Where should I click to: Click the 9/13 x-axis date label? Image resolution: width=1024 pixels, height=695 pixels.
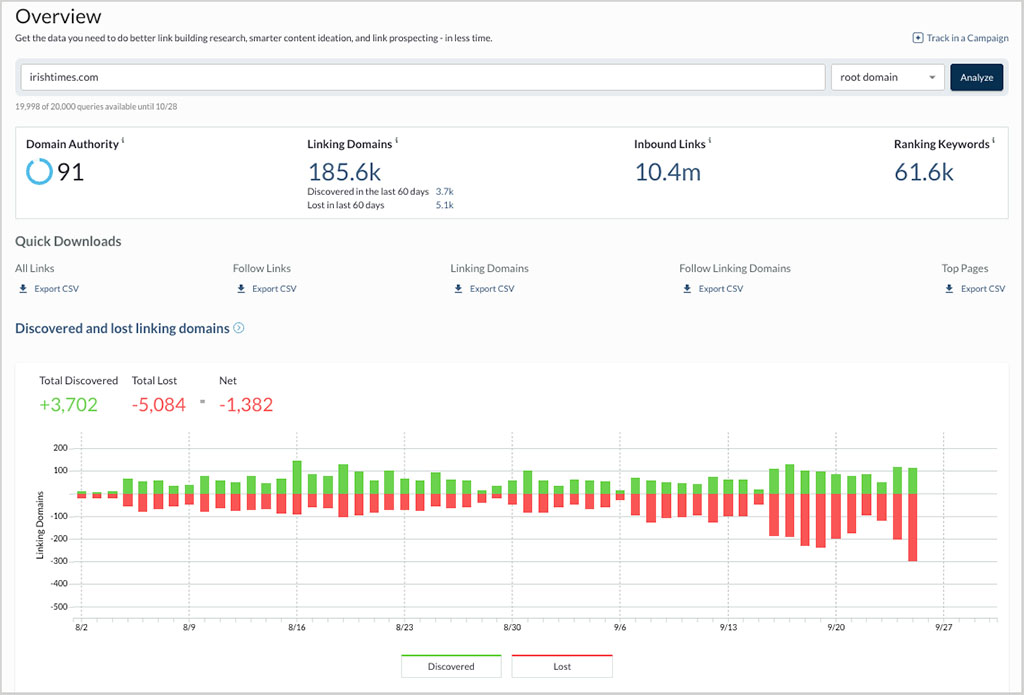(728, 627)
